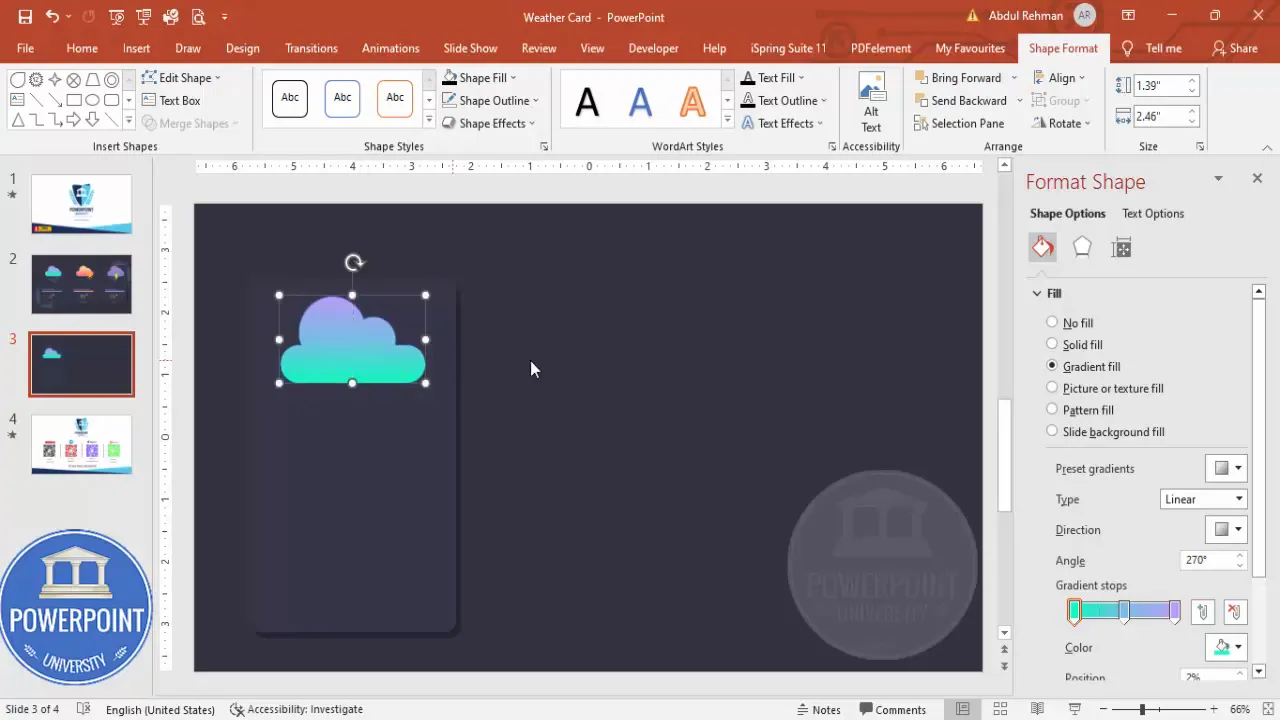Click the shape height 1.39" field
This screenshot has height=720, width=1280.
point(1160,87)
